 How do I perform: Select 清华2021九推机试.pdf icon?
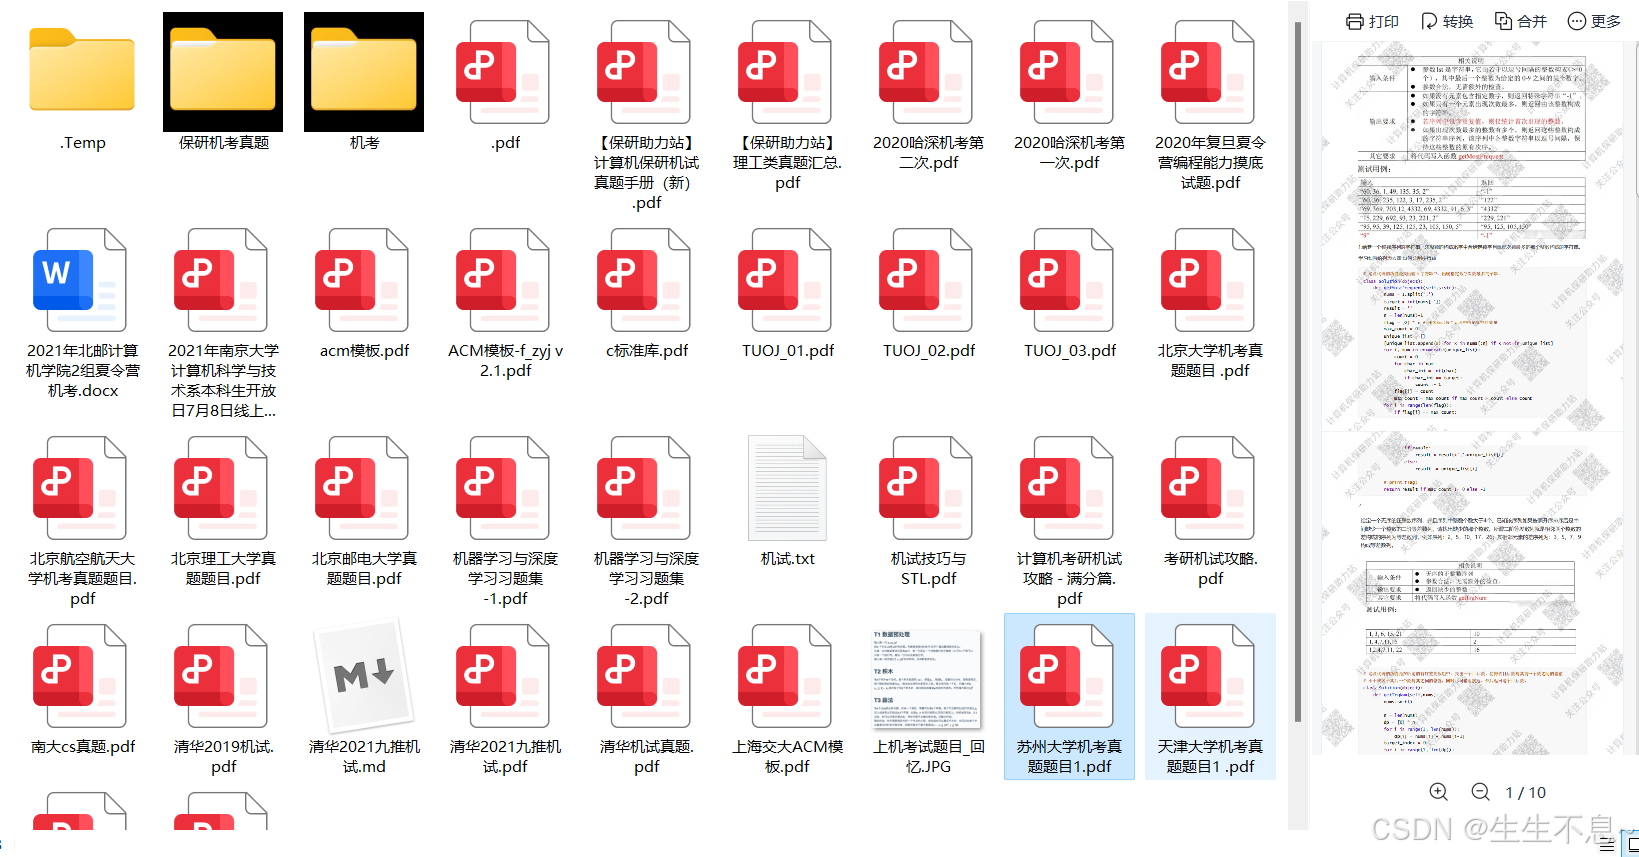[505, 676]
